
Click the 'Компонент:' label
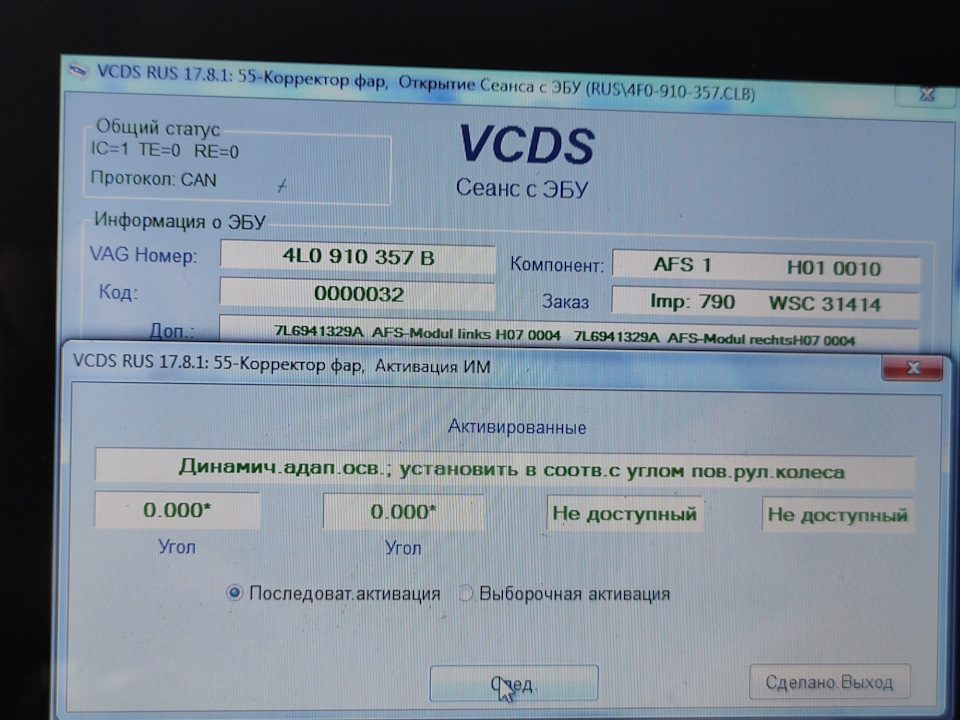(557, 264)
